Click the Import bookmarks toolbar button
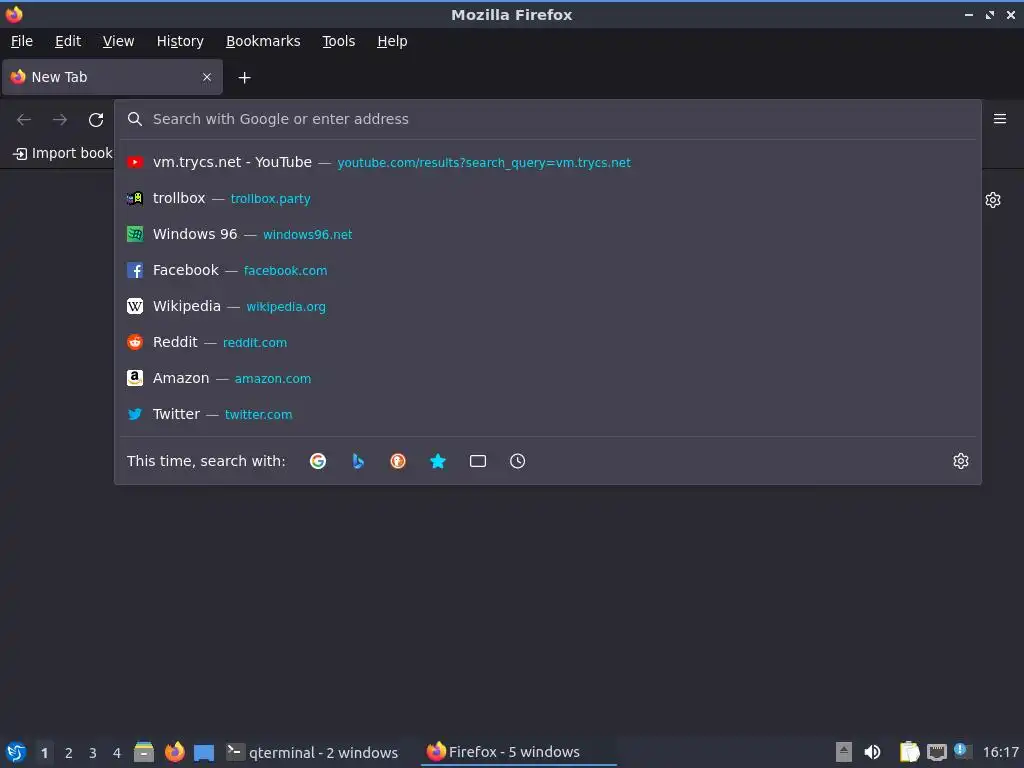This screenshot has width=1024, height=768. pos(63,153)
